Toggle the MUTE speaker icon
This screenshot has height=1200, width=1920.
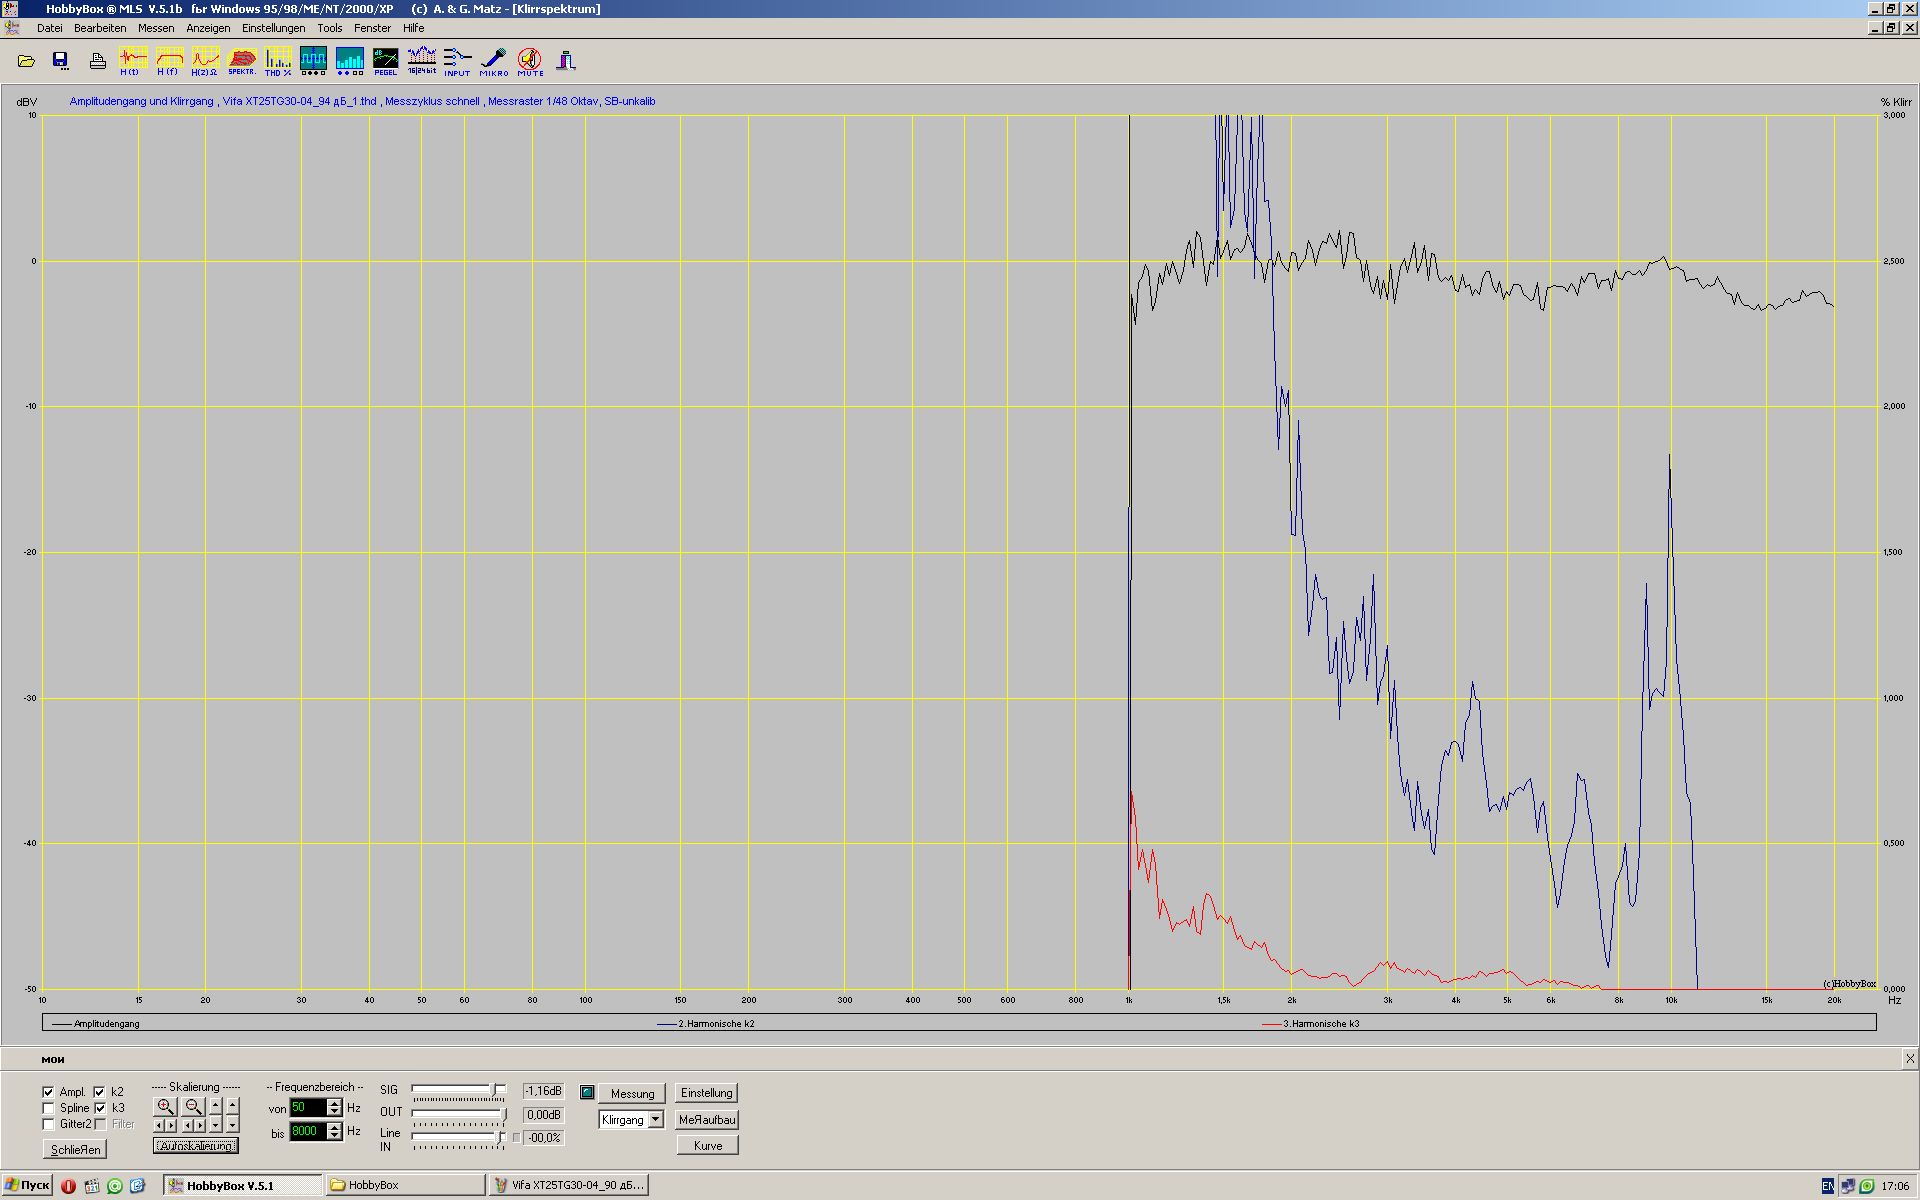530,60
